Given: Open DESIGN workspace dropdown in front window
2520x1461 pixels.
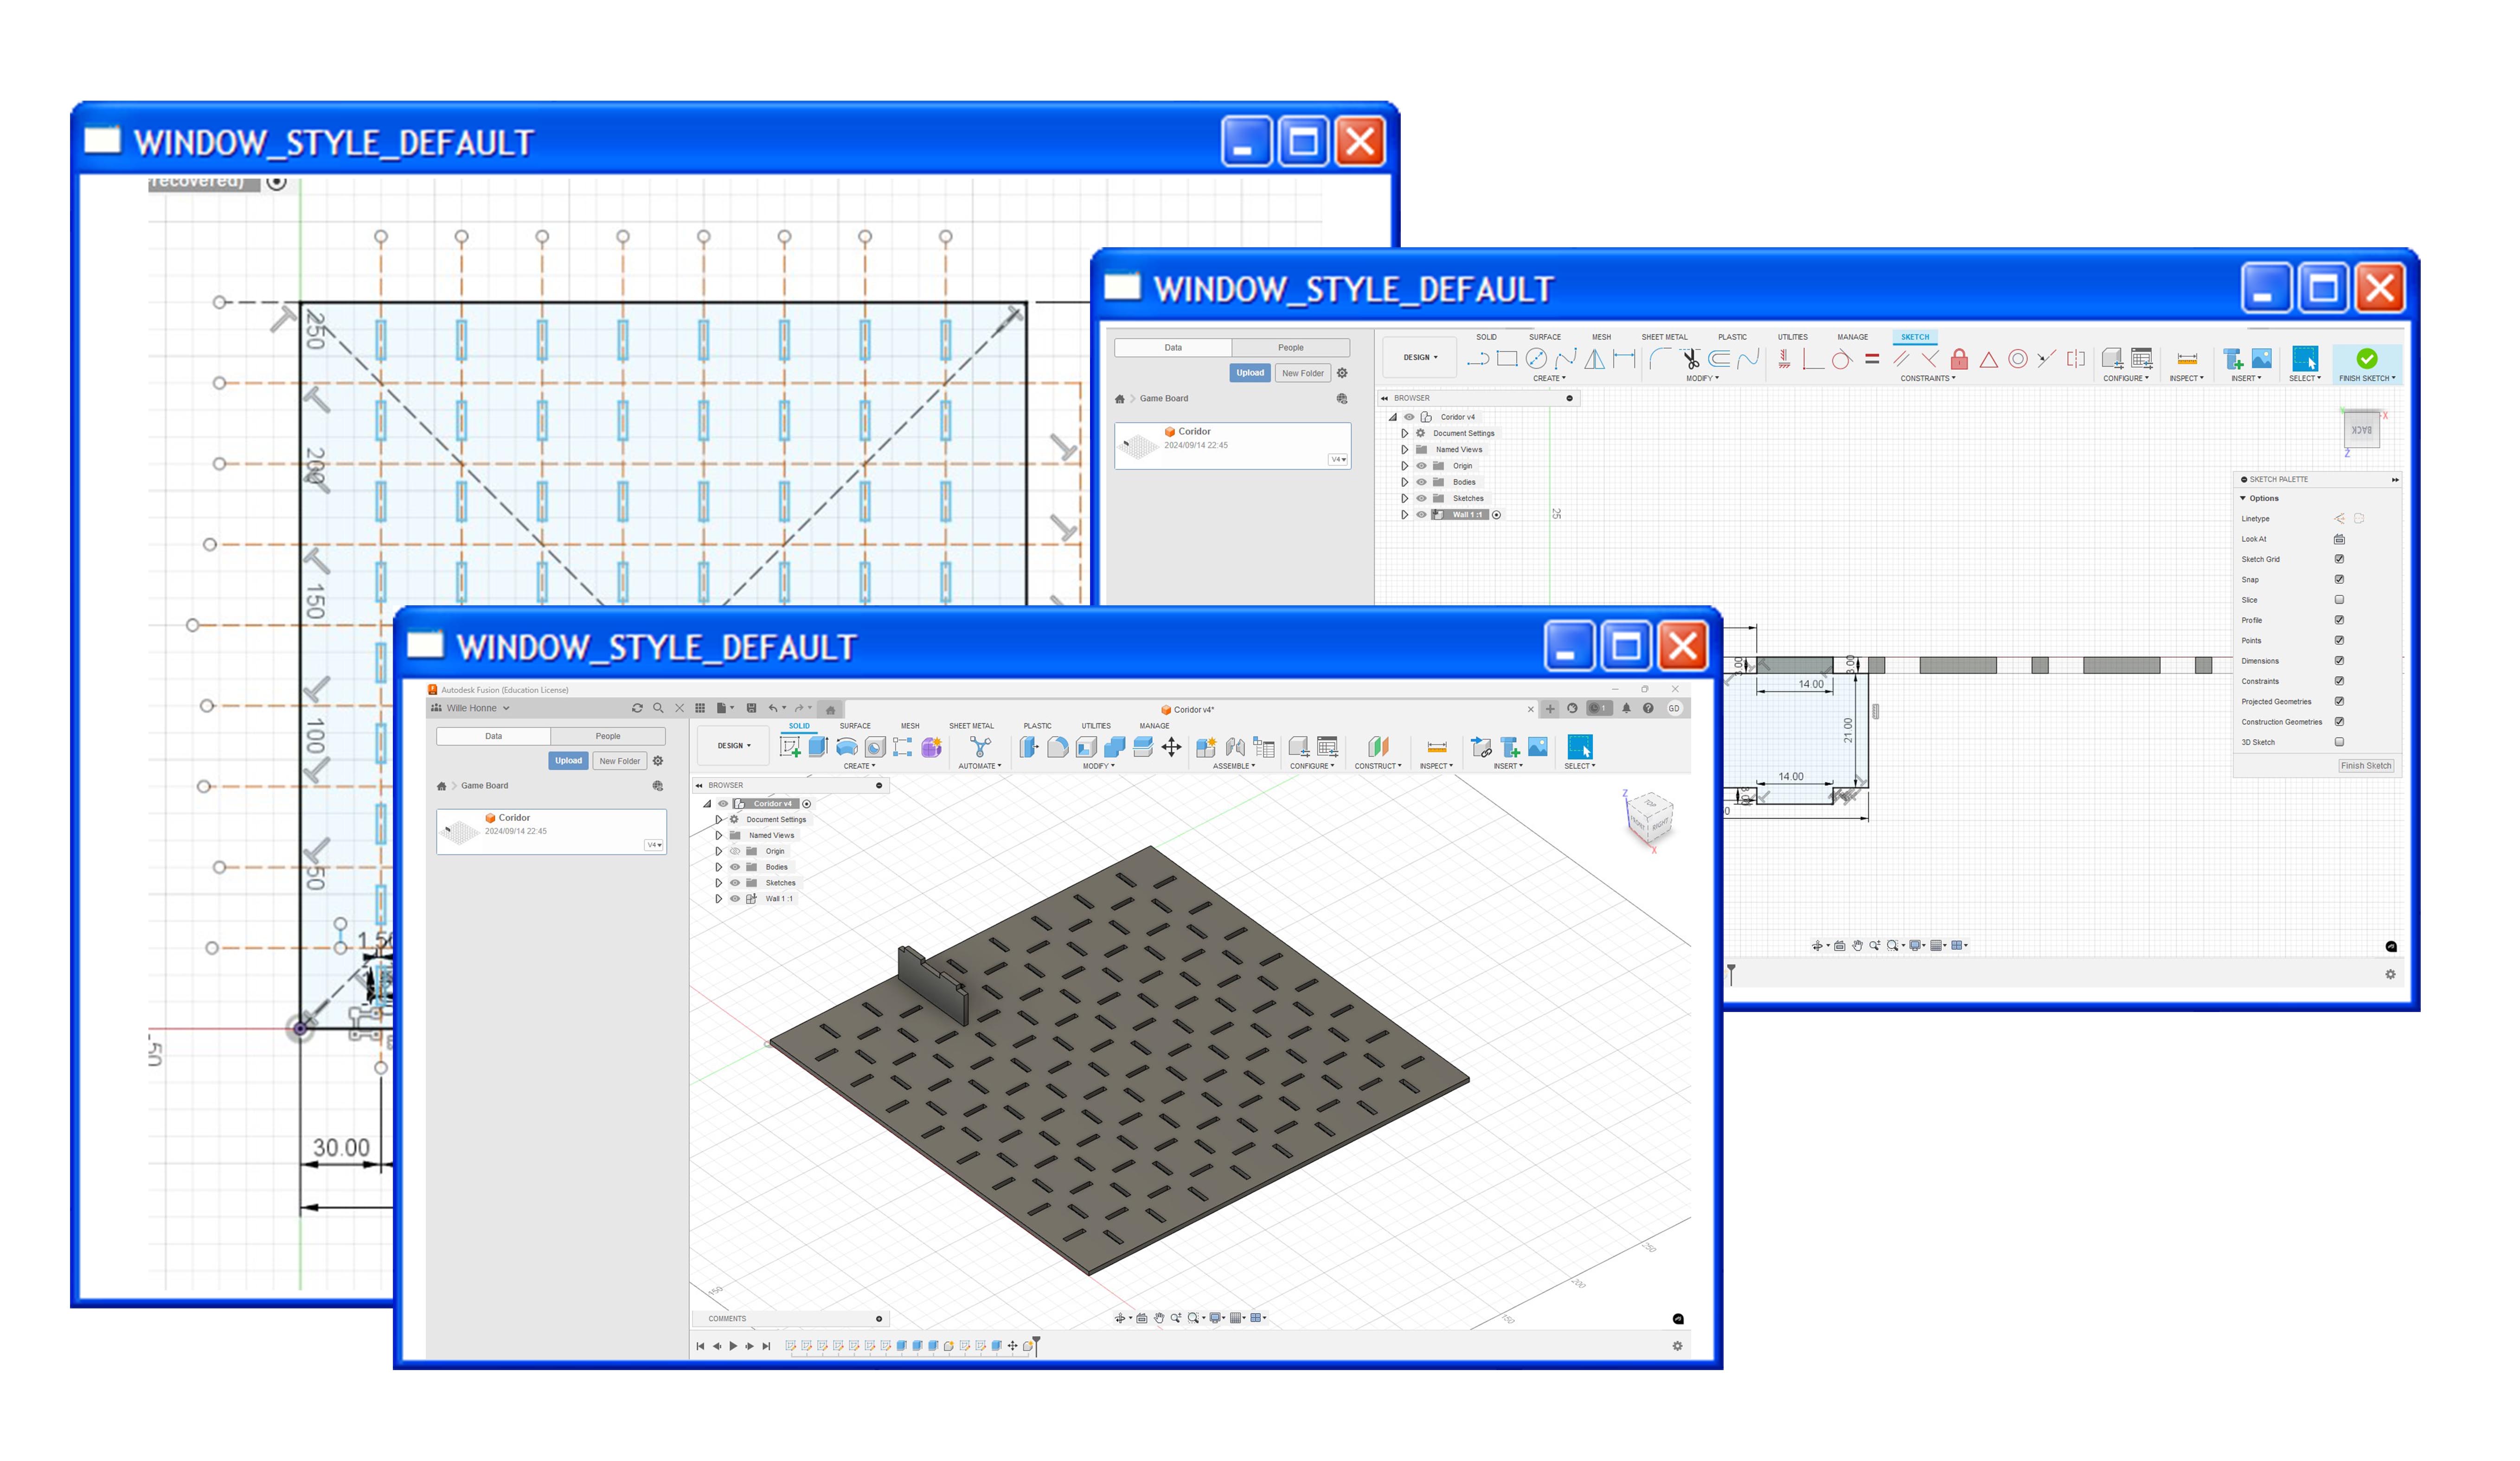Looking at the screenshot, I should click(x=734, y=746).
